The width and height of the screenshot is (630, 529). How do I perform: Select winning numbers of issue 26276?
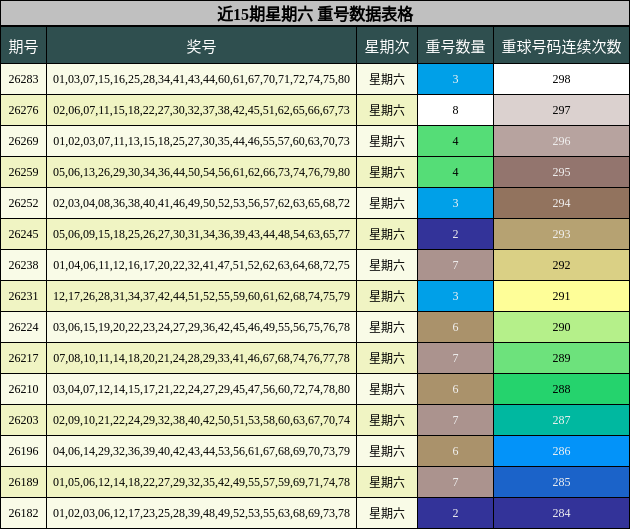[201, 110]
